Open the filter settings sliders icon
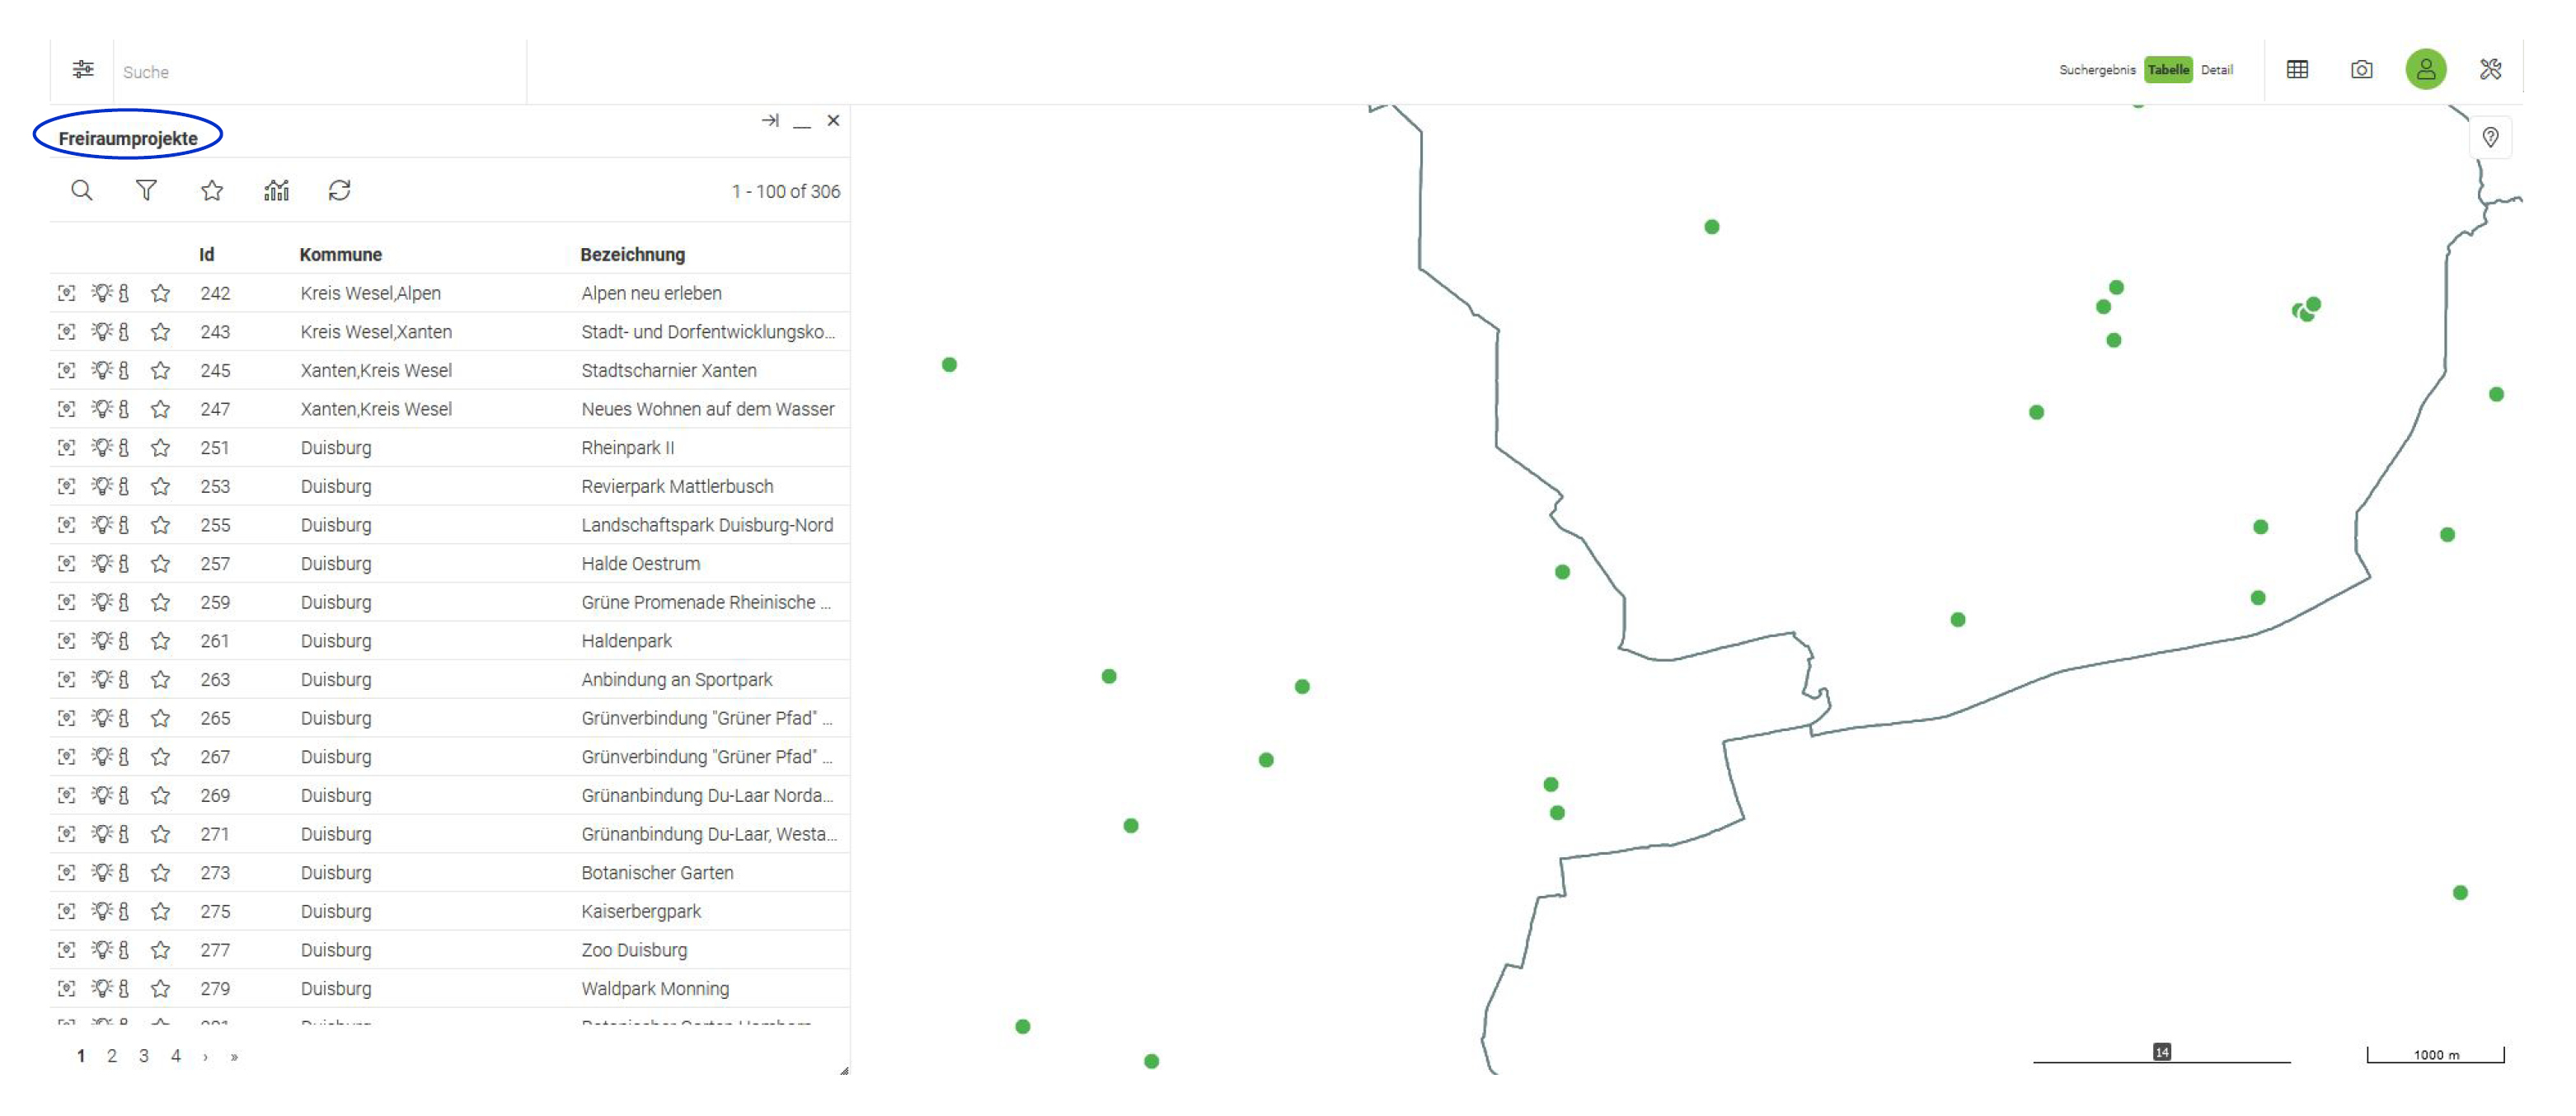 [x=83, y=70]
